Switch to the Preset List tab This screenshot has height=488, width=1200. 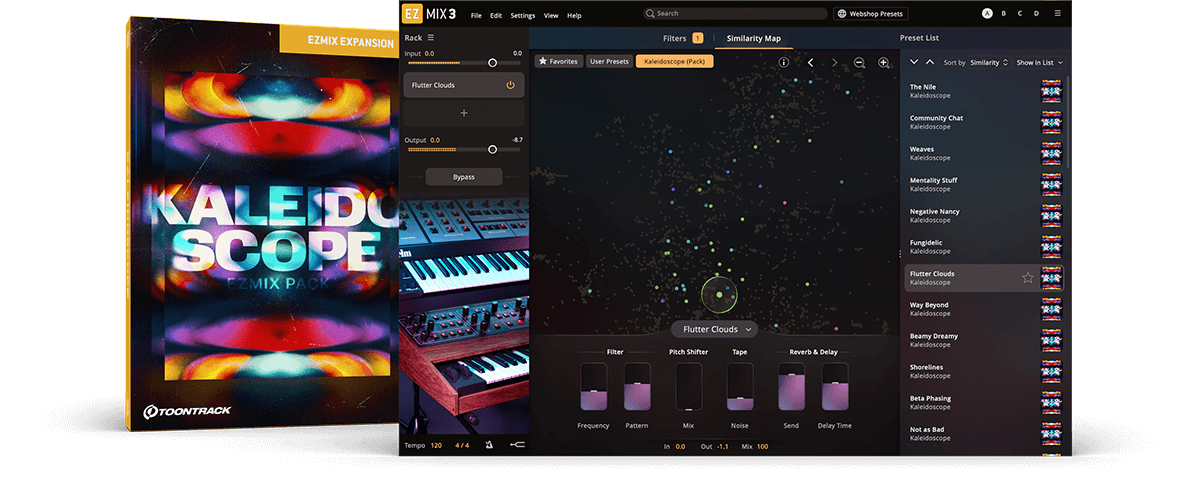[x=919, y=38]
